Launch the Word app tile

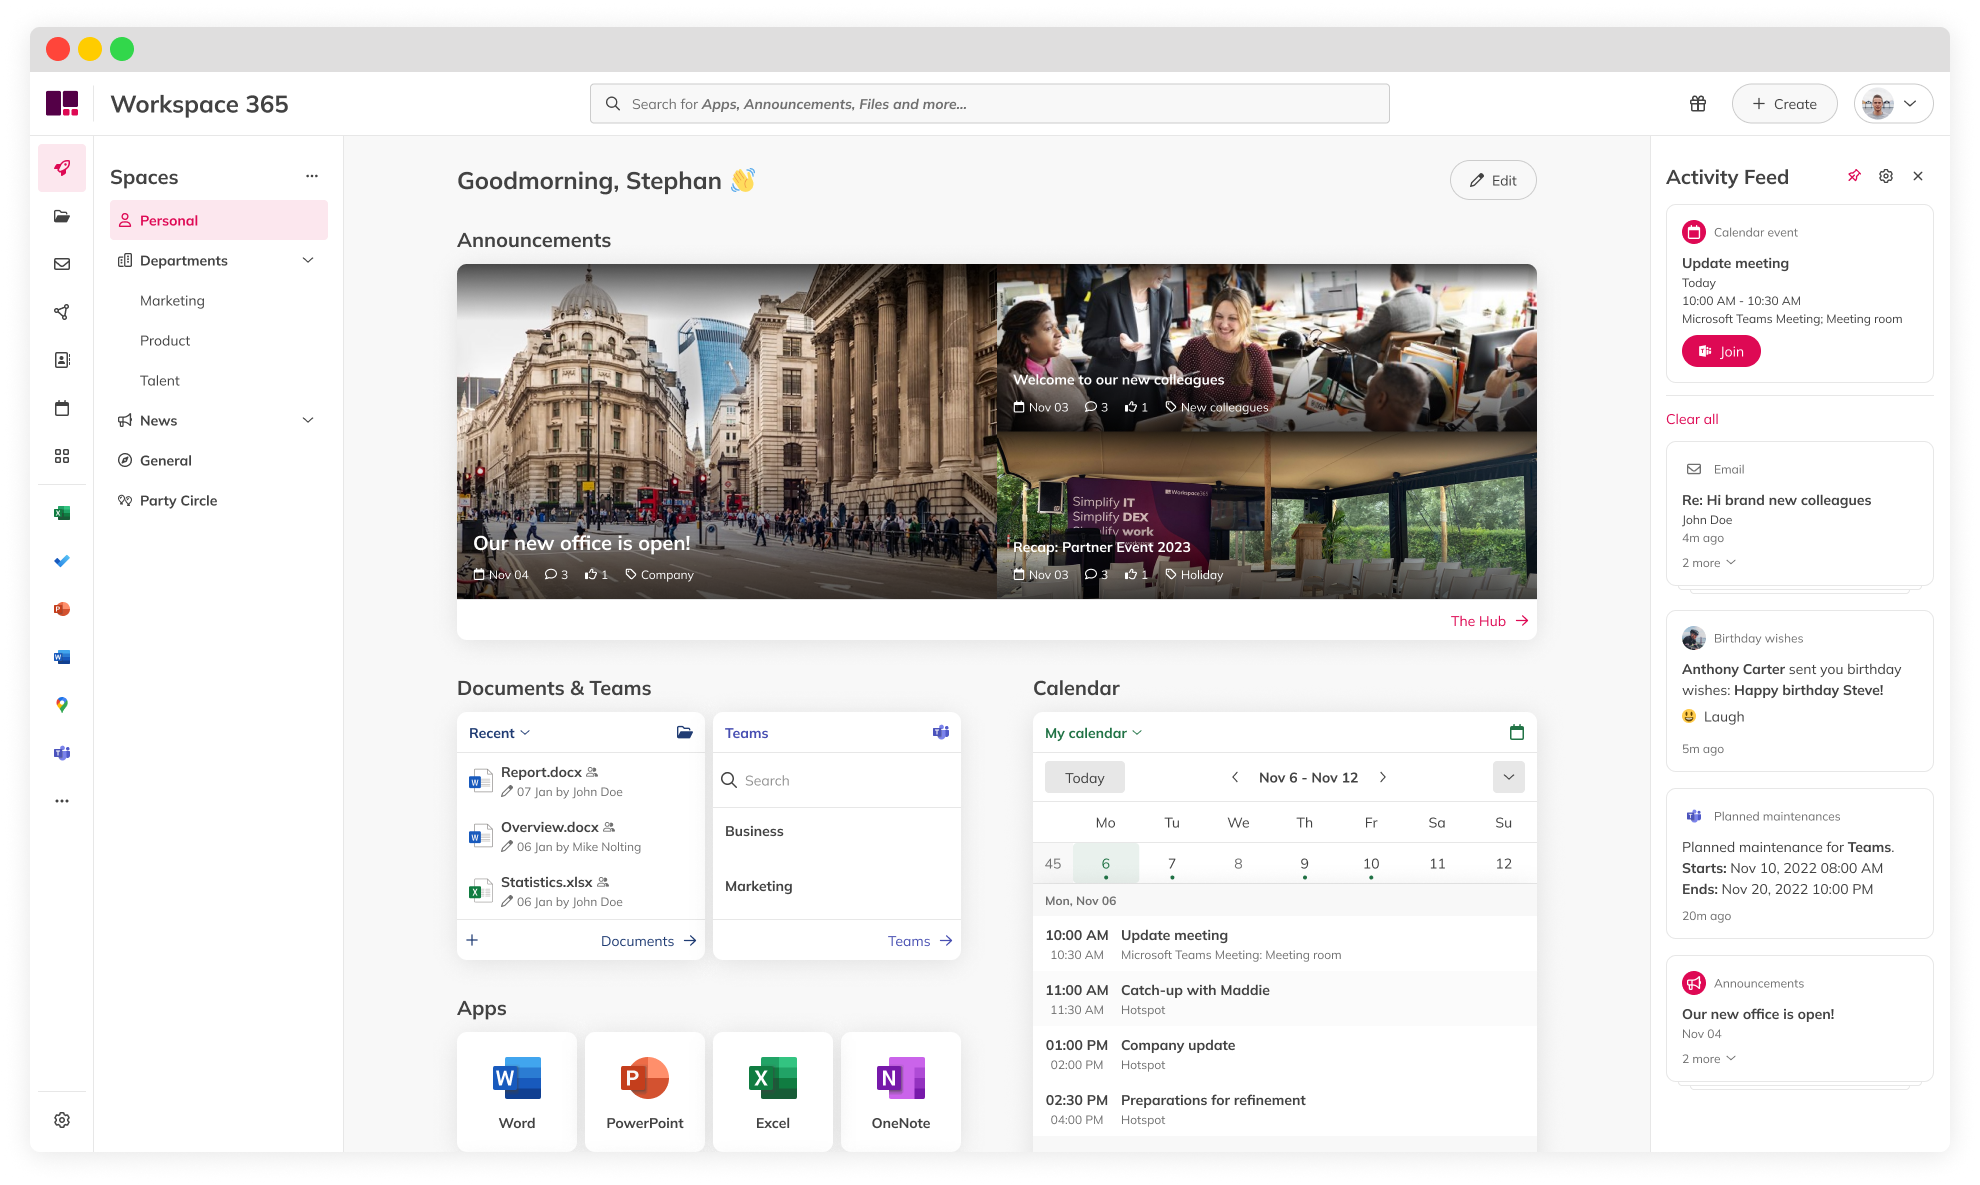coord(517,1092)
